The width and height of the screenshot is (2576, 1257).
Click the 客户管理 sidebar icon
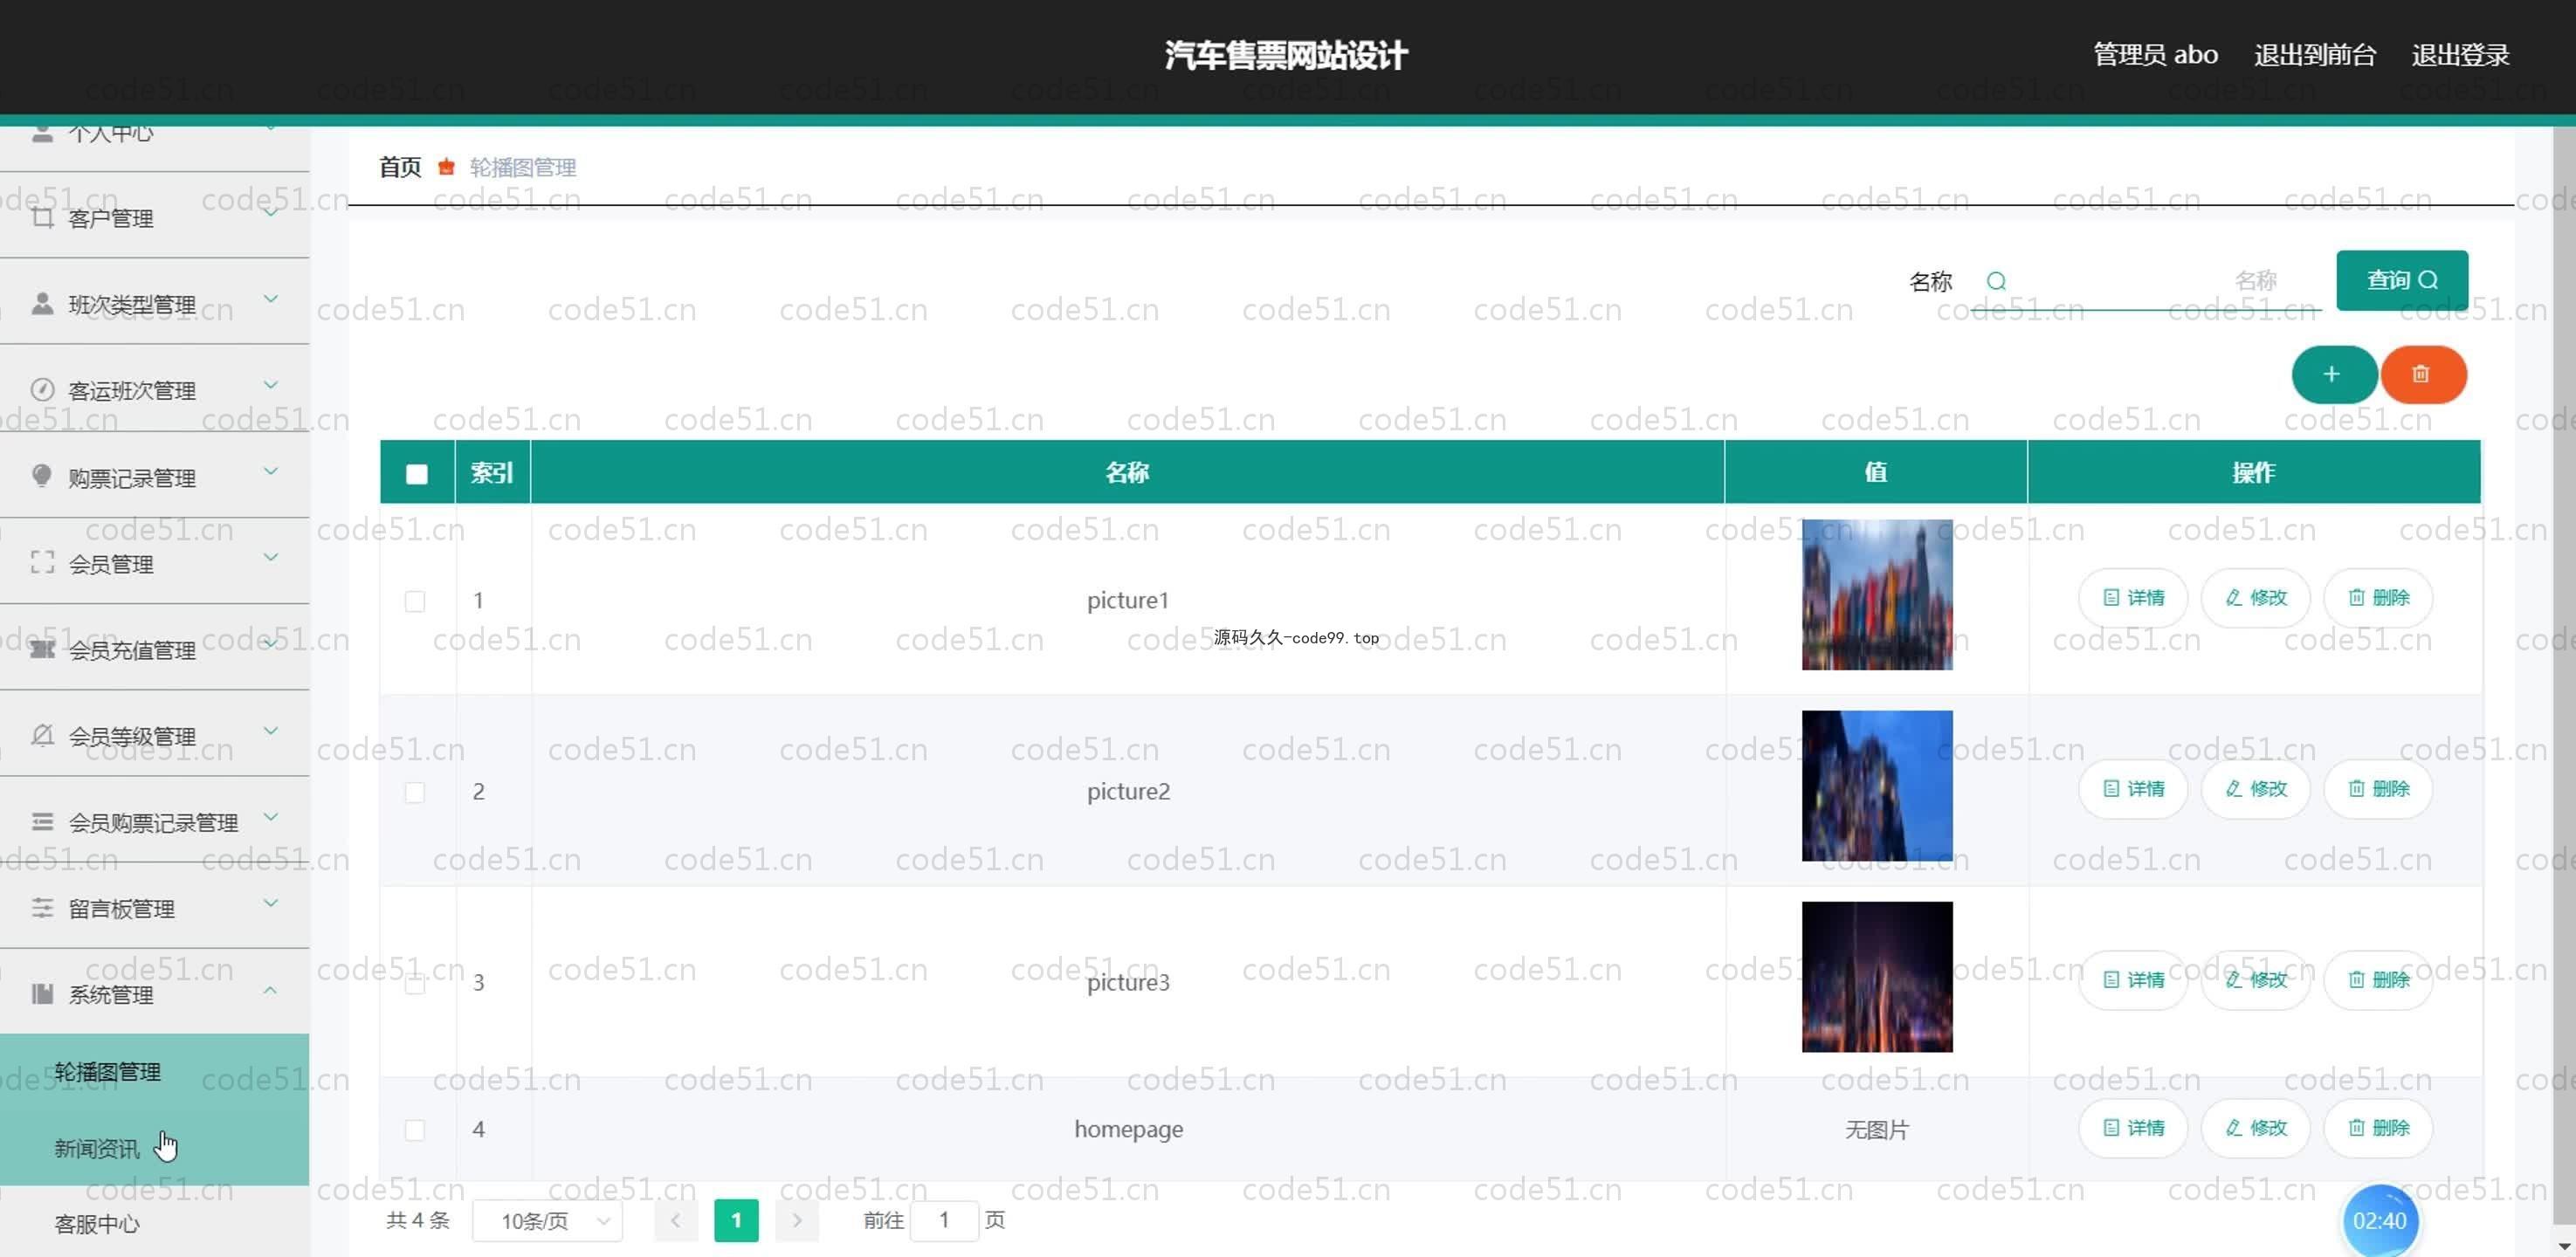pyautogui.click(x=42, y=217)
